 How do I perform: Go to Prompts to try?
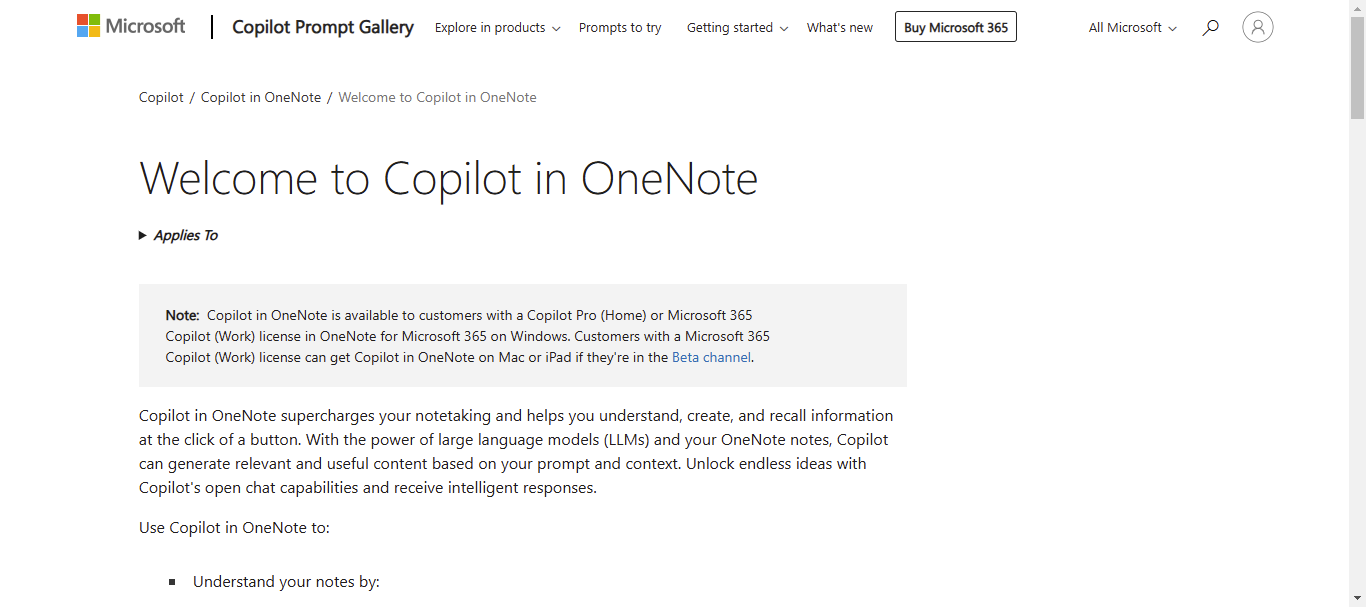pos(620,28)
